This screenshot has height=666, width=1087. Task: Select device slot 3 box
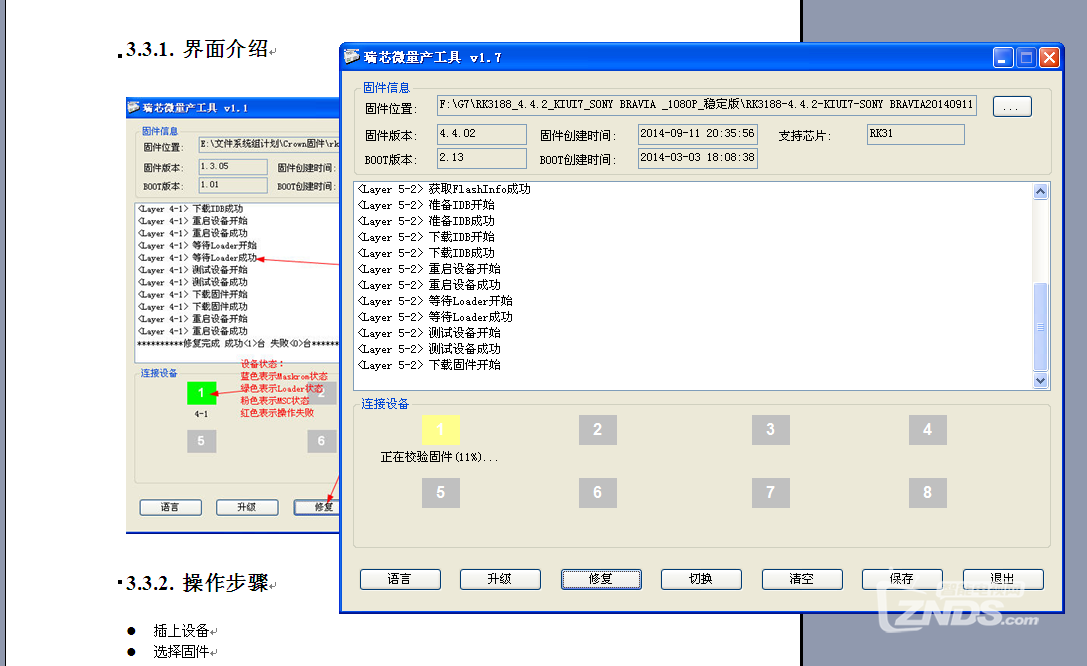pos(770,430)
